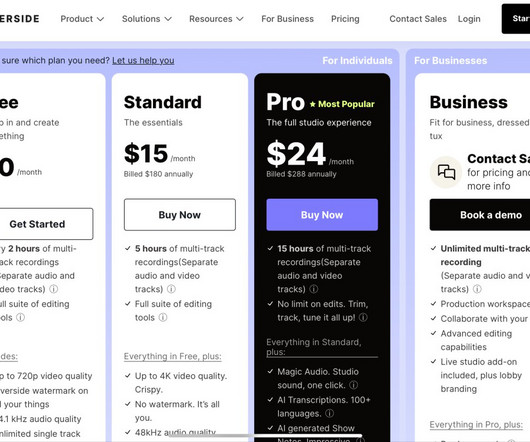Image resolution: width=530 pixels, height=442 pixels.
Task: Click info icon by Business multi-track recording
Action: pyautogui.click(x=477, y=289)
